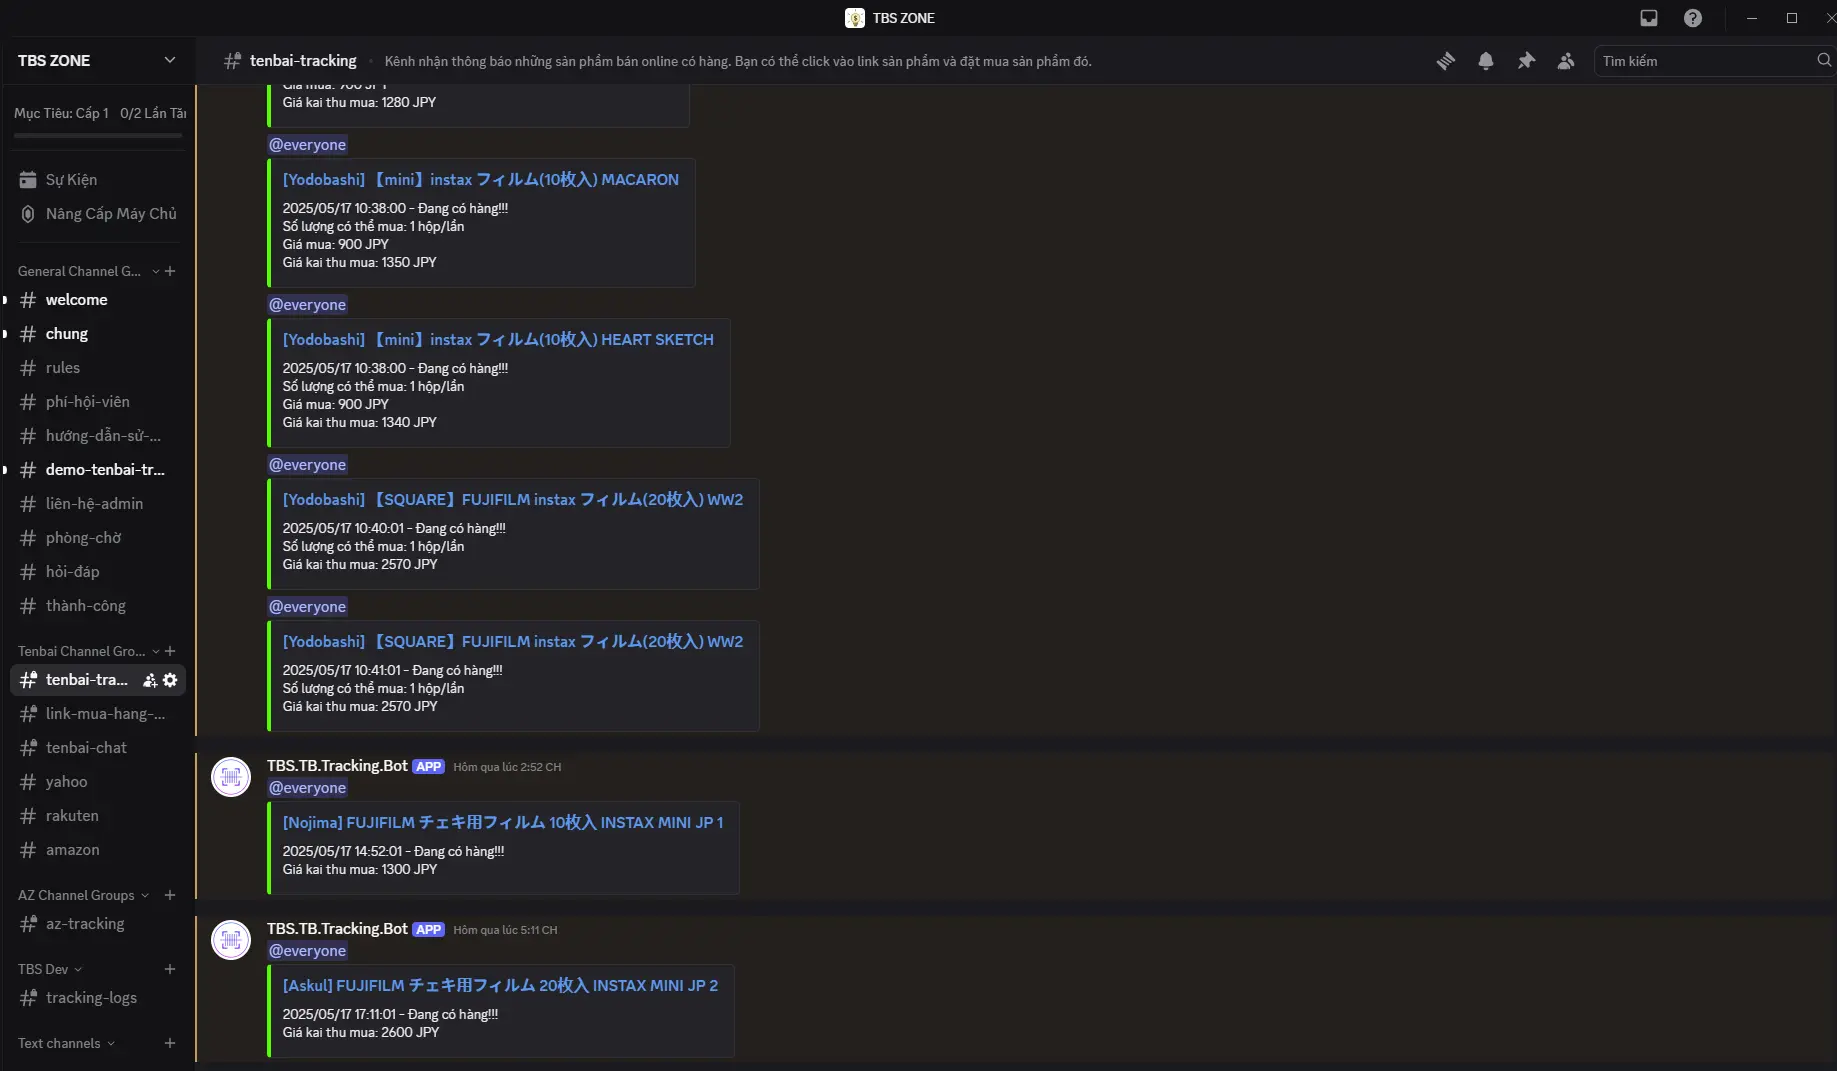Click Tracking Bot avatar on Askul message
This screenshot has width=1837, height=1071.
point(231,940)
